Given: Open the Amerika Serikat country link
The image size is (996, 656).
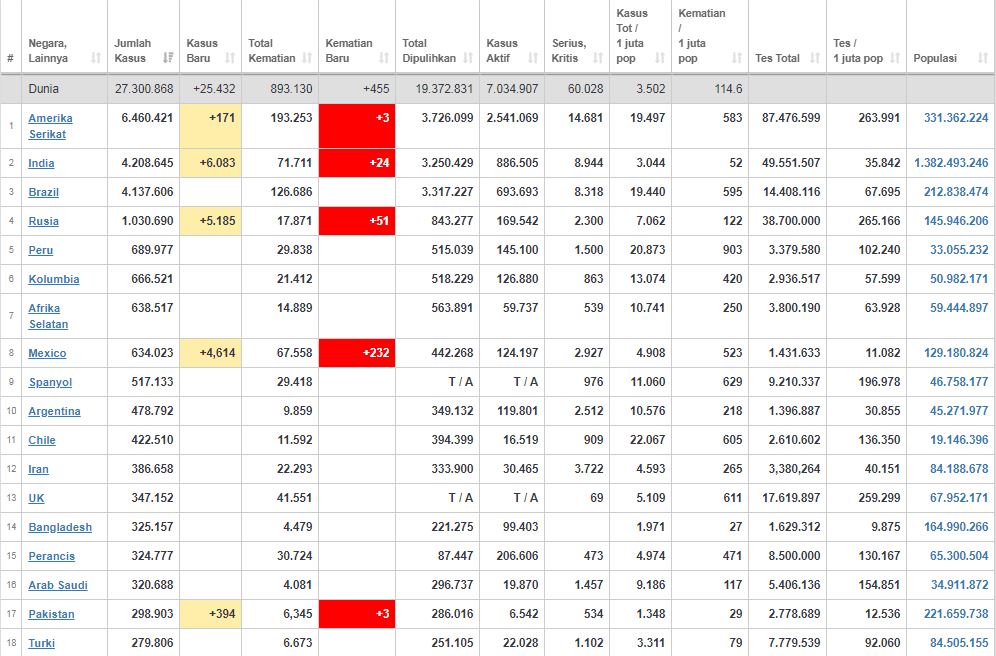Looking at the screenshot, I should [x=50, y=126].
